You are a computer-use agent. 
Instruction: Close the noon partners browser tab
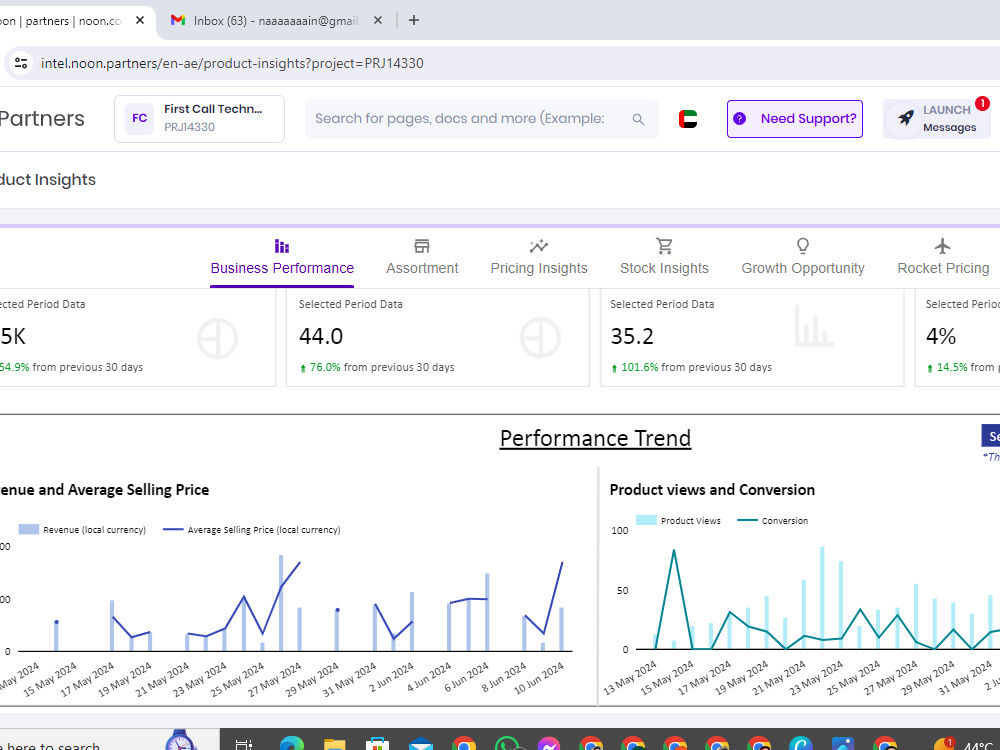[140, 20]
